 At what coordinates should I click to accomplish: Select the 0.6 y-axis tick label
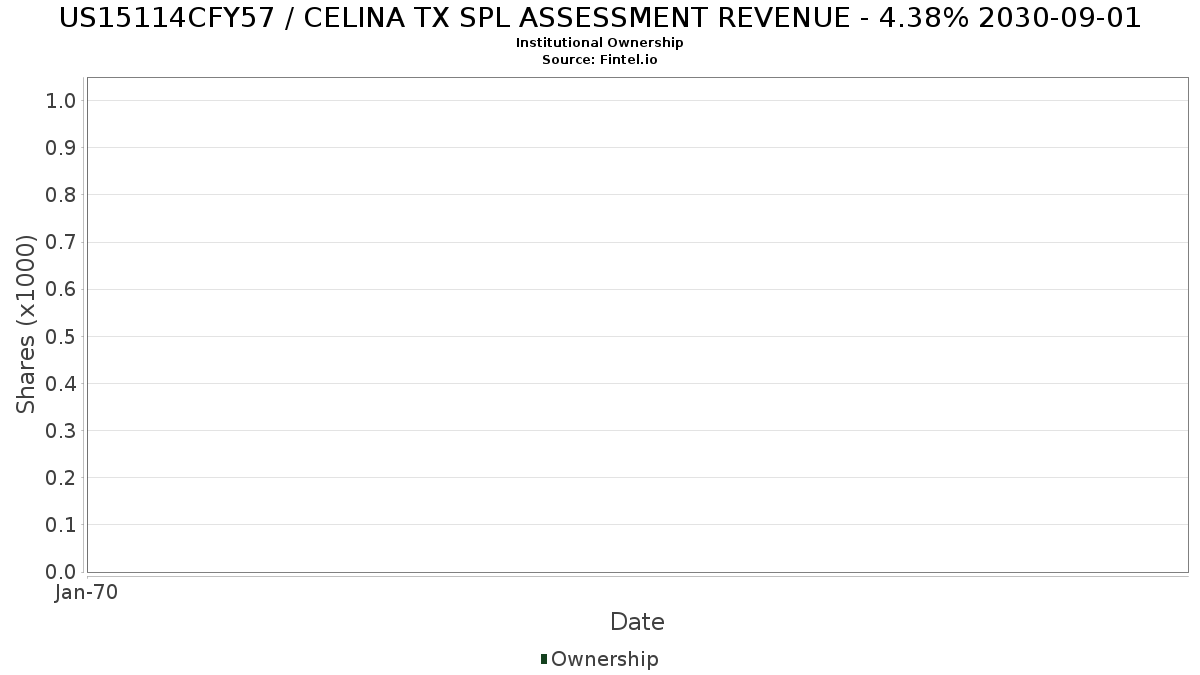pyautogui.click(x=61, y=289)
